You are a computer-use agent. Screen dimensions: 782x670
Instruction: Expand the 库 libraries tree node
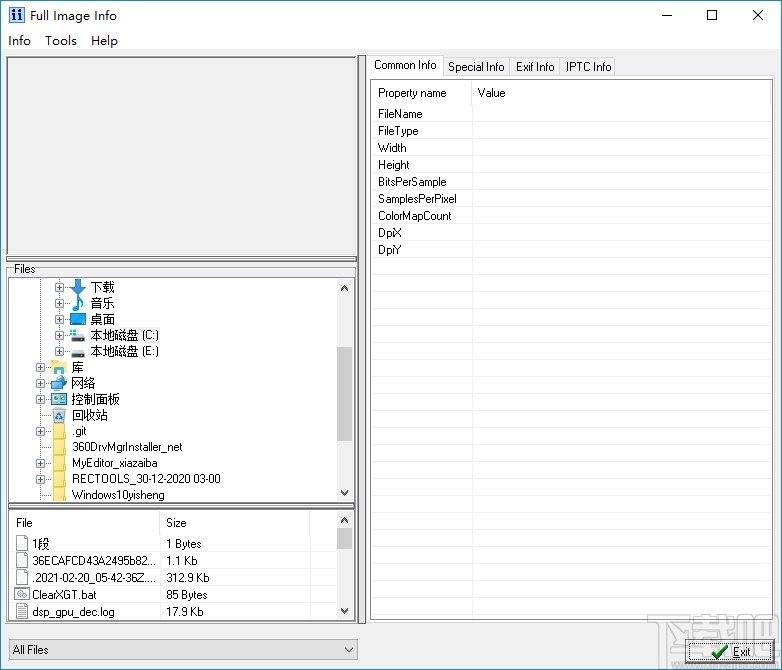point(41,367)
